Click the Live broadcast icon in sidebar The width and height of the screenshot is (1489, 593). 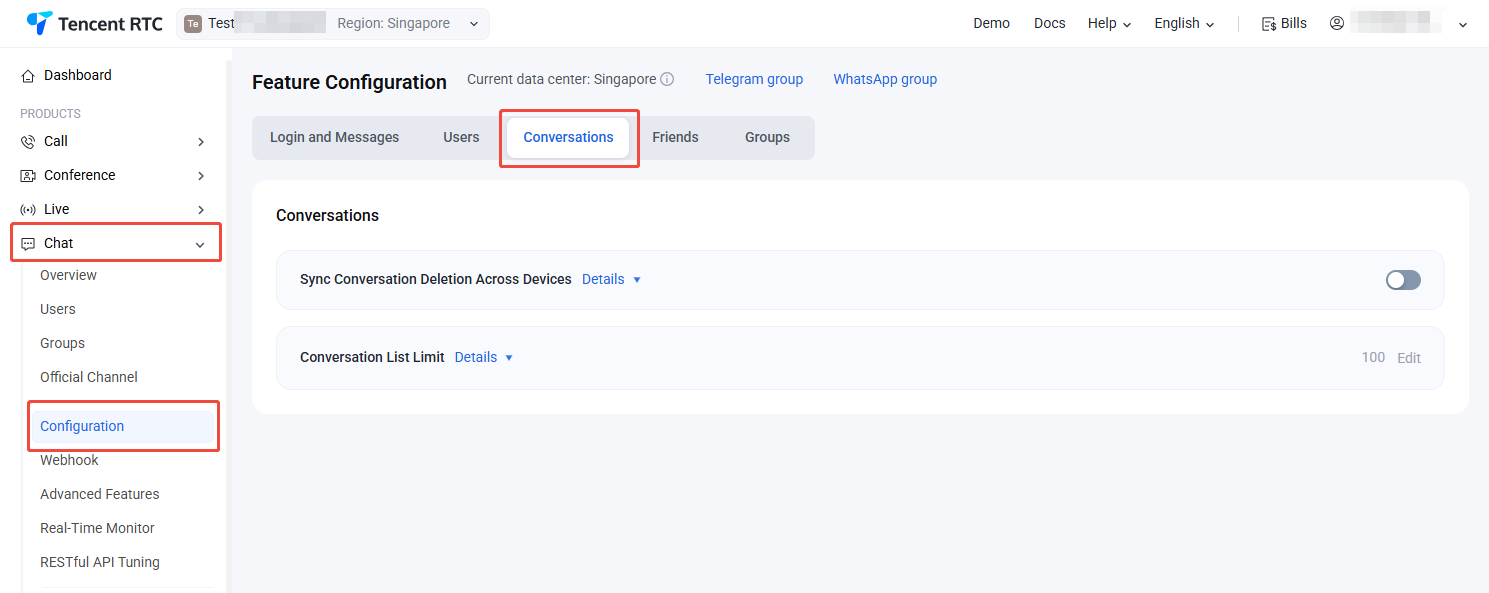tap(28, 210)
